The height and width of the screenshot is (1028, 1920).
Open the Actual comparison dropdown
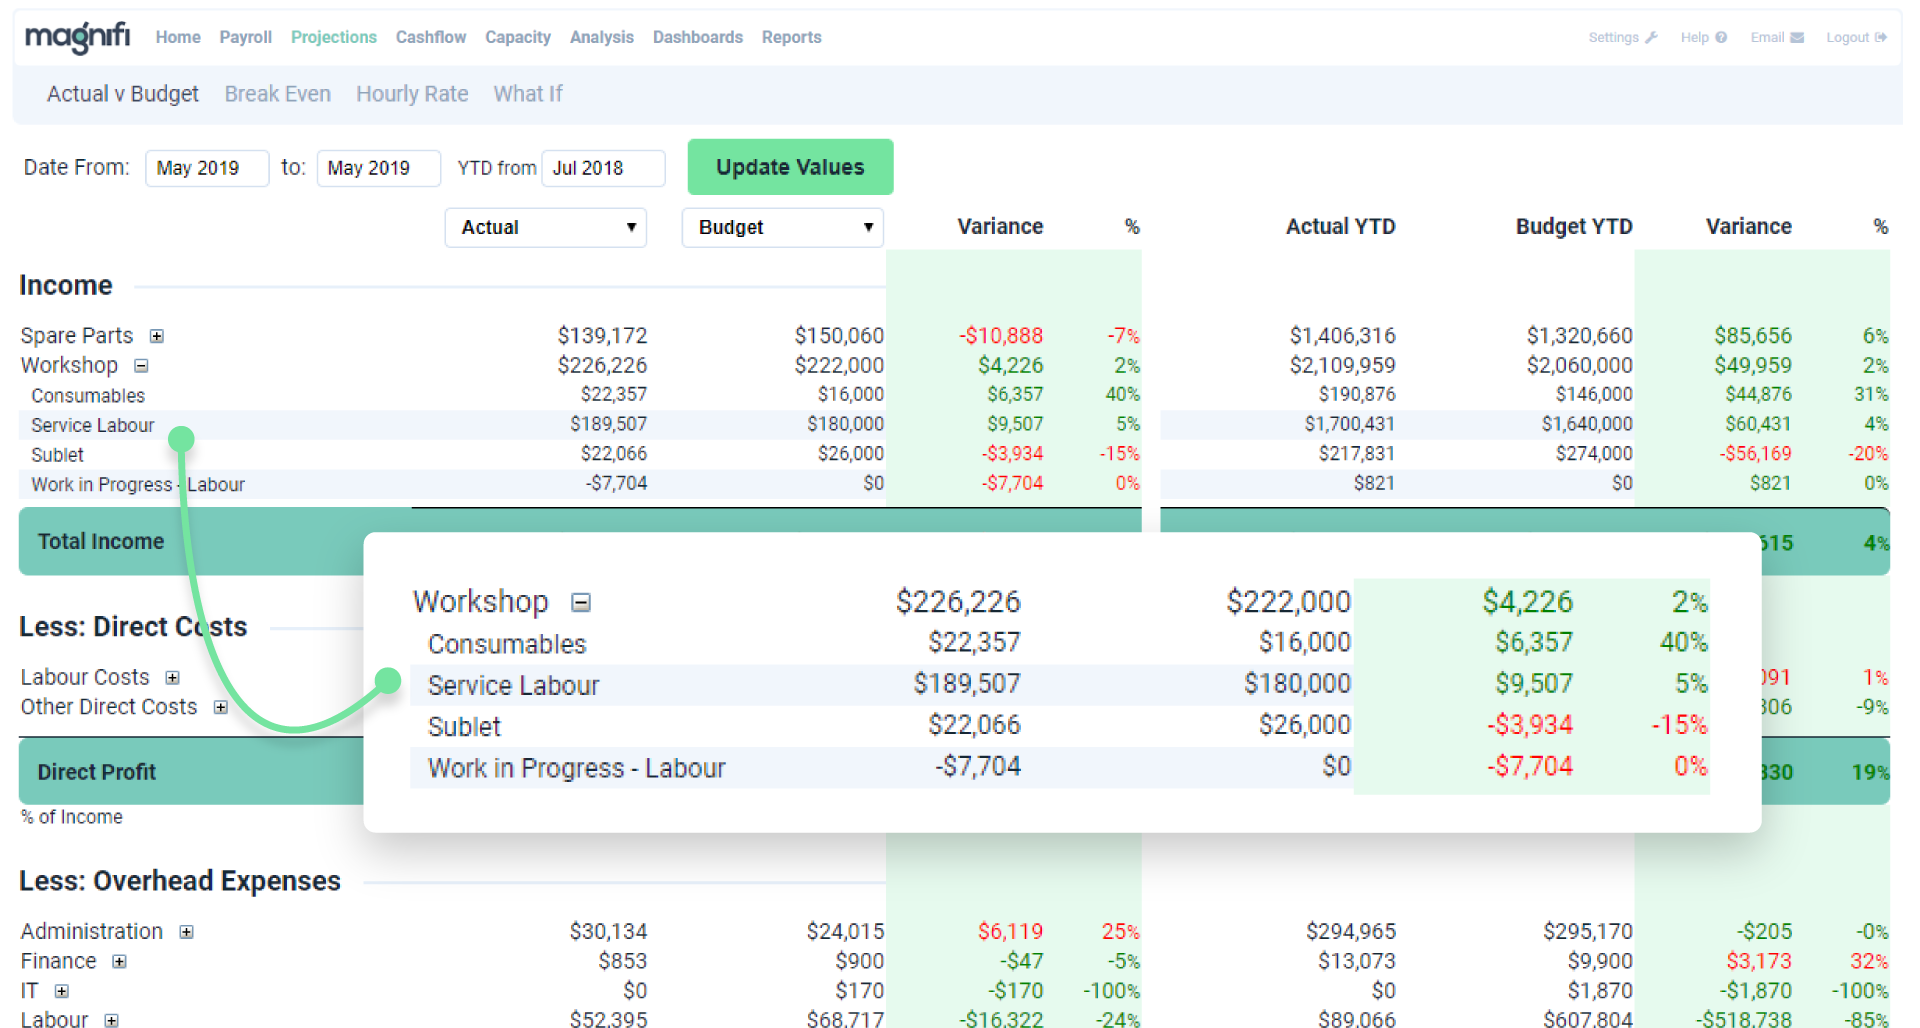pyautogui.click(x=545, y=227)
